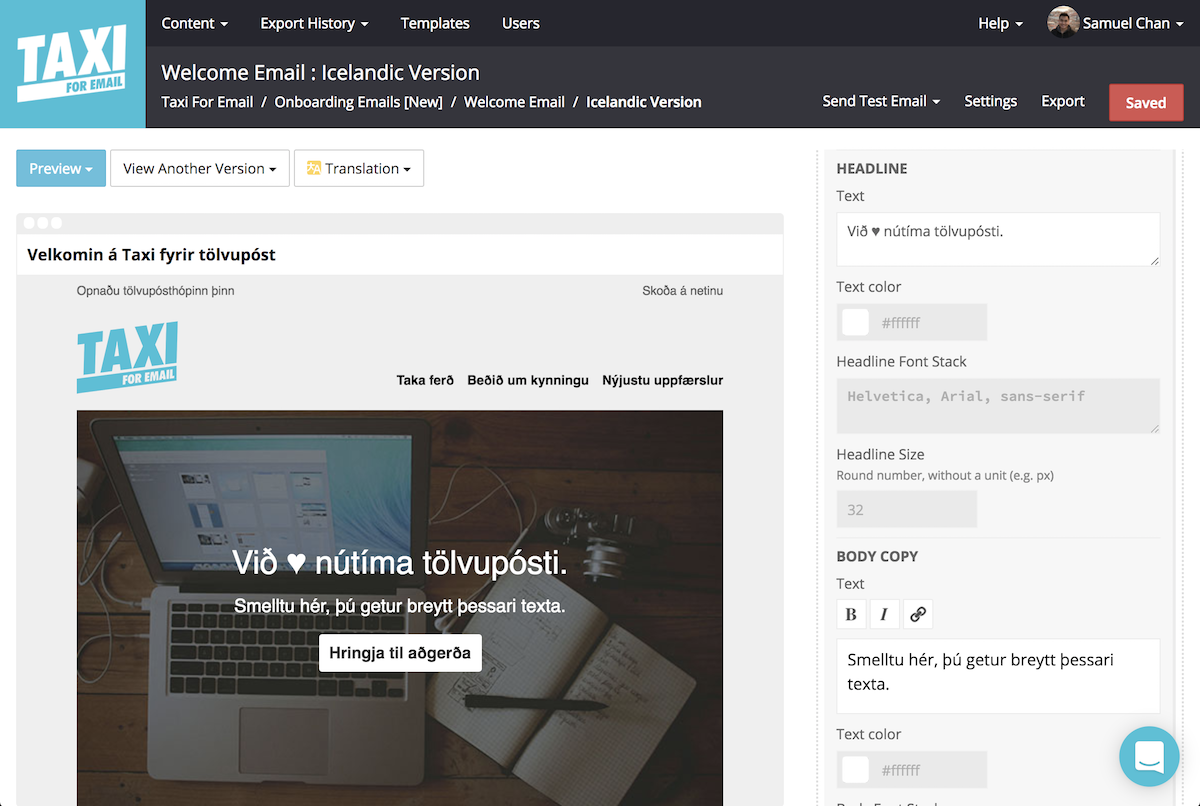The width and height of the screenshot is (1200, 806).
Task: Open the Preview dropdown
Action: [61, 168]
